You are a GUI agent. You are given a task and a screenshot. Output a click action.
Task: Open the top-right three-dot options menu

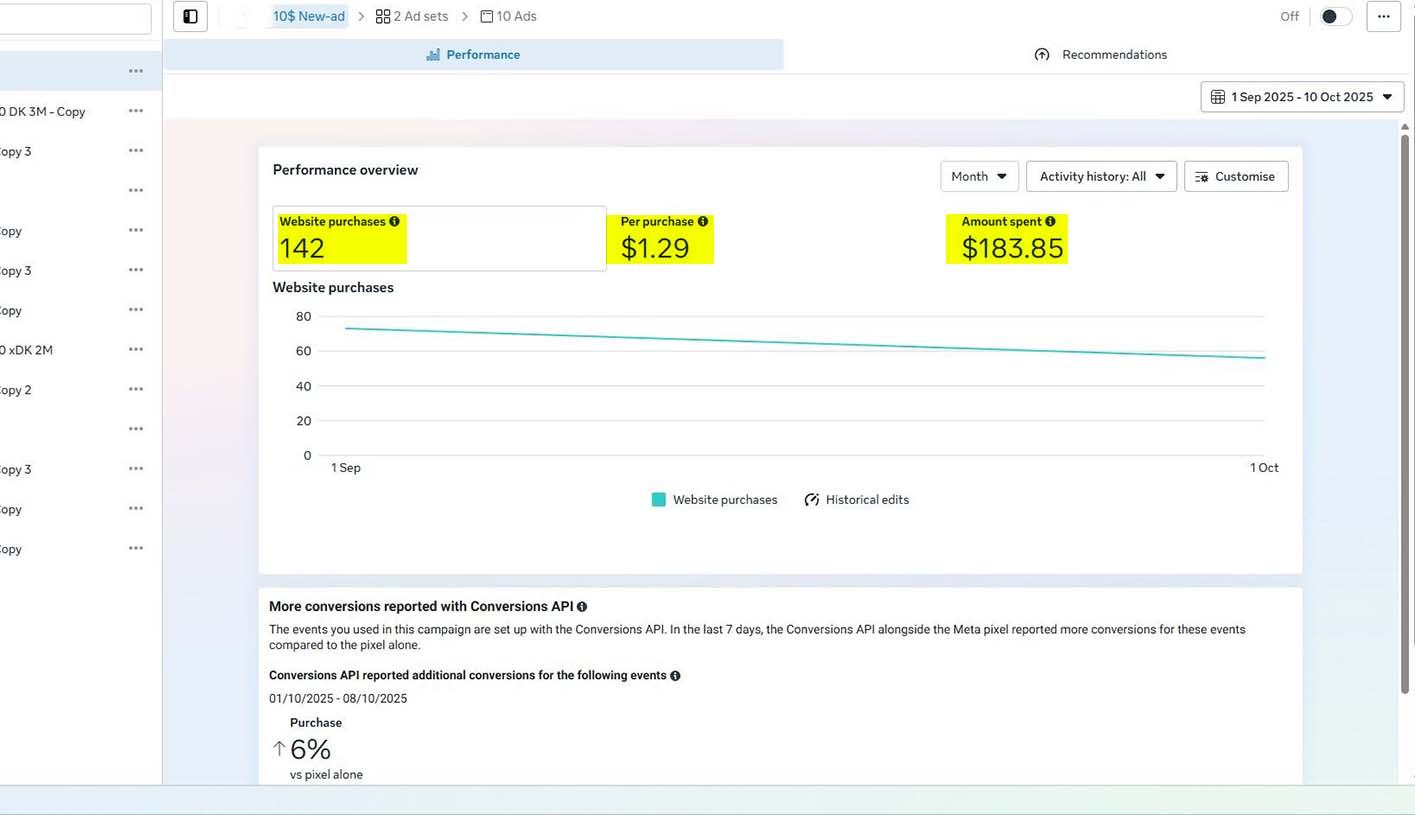pos(1383,16)
